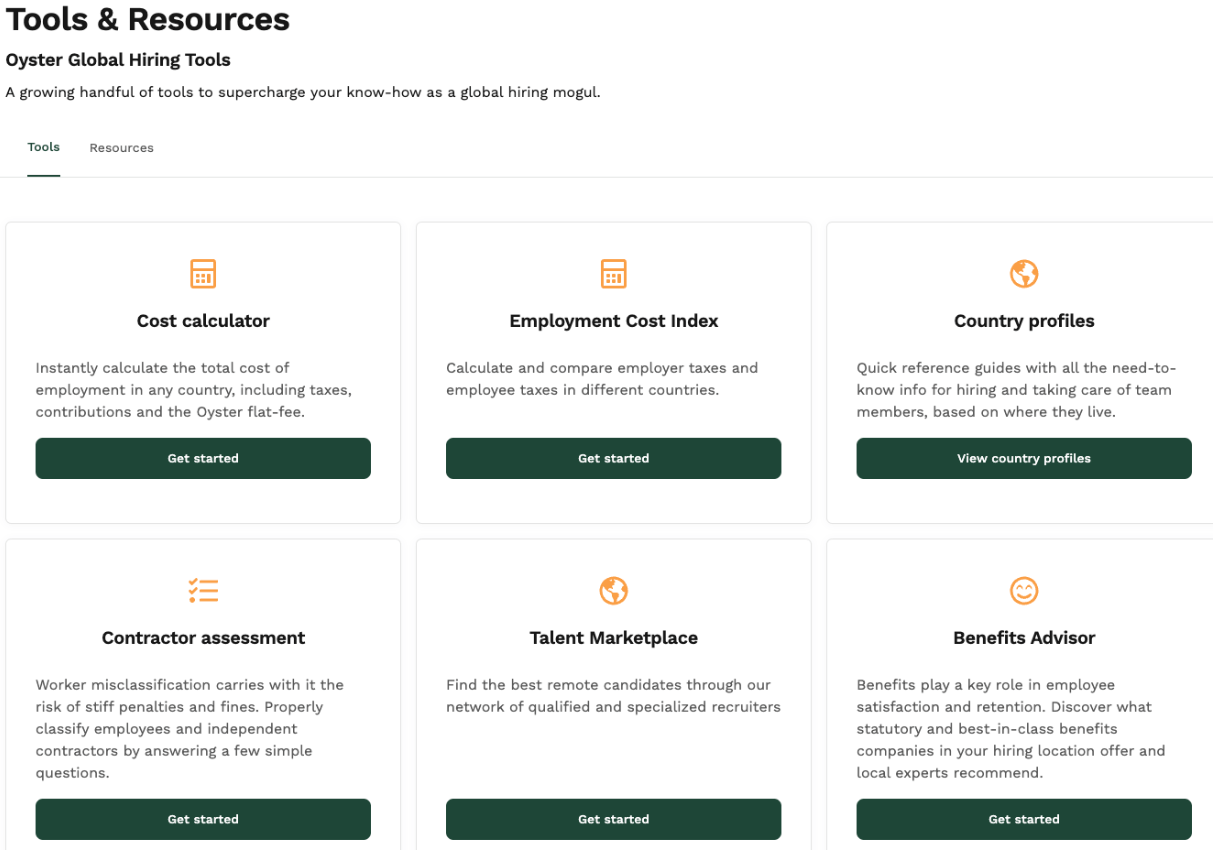1213x862 pixels.
Task: Click the Contractor assessment checklist icon
Action: [x=203, y=590]
